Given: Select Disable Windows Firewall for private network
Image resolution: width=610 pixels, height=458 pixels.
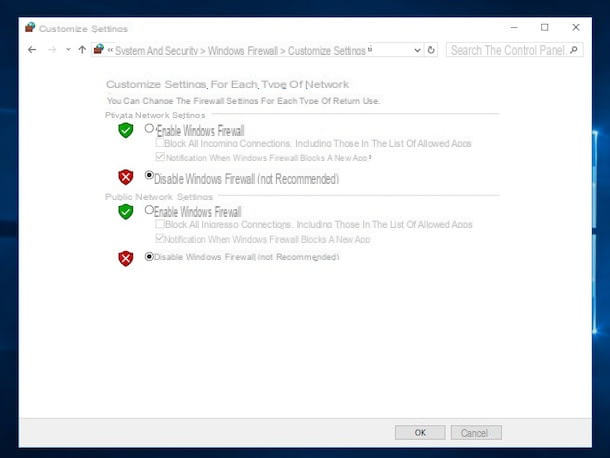Looking at the screenshot, I should (149, 175).
